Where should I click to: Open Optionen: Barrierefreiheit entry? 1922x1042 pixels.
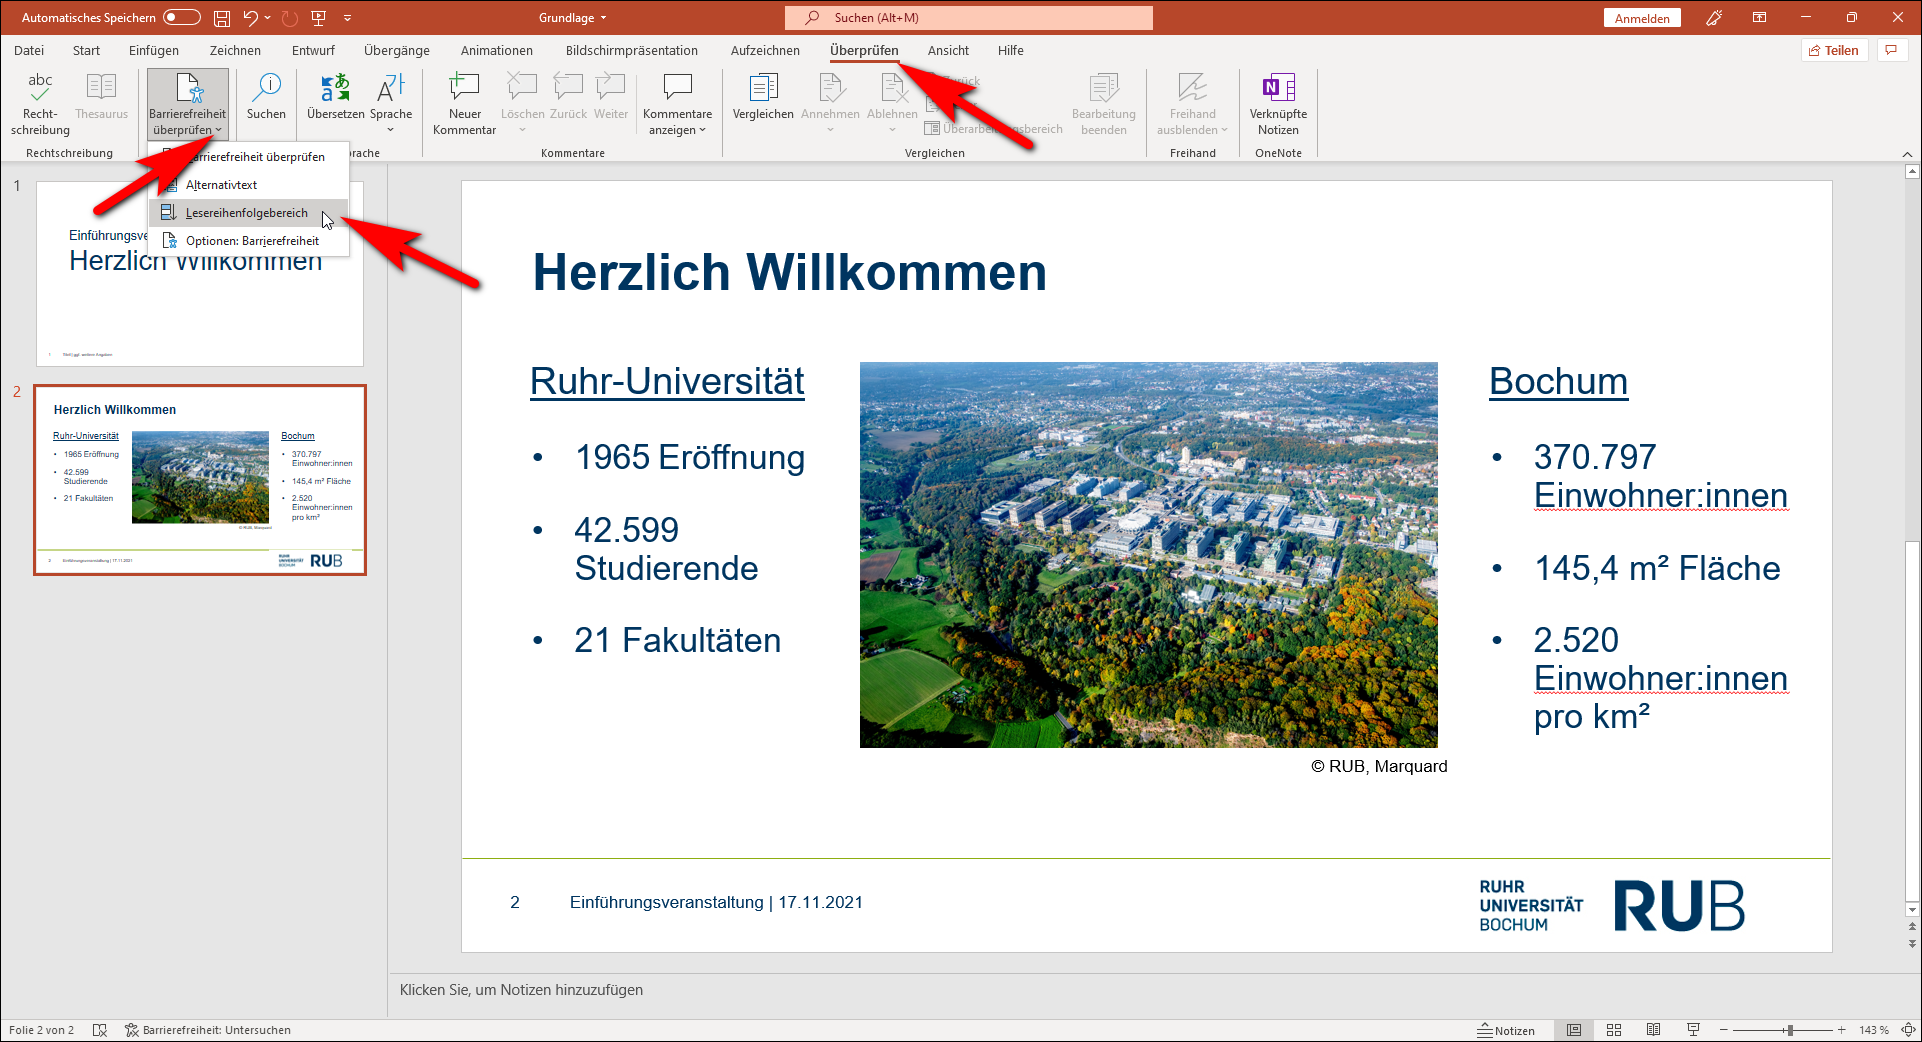tap(248, 241)
